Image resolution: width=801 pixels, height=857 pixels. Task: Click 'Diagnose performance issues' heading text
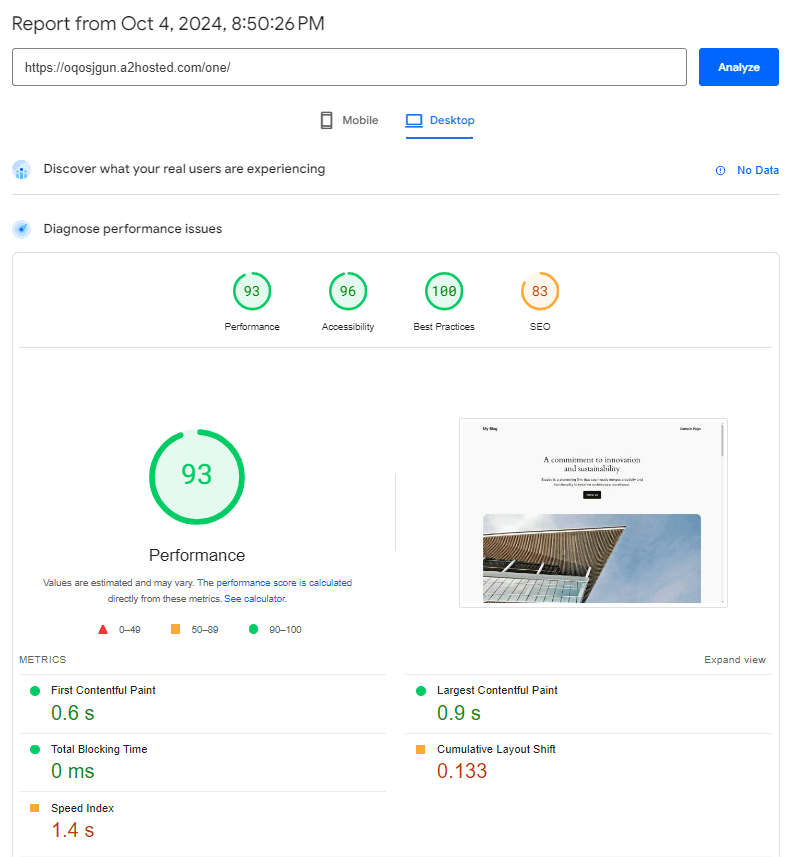(133, 229)
